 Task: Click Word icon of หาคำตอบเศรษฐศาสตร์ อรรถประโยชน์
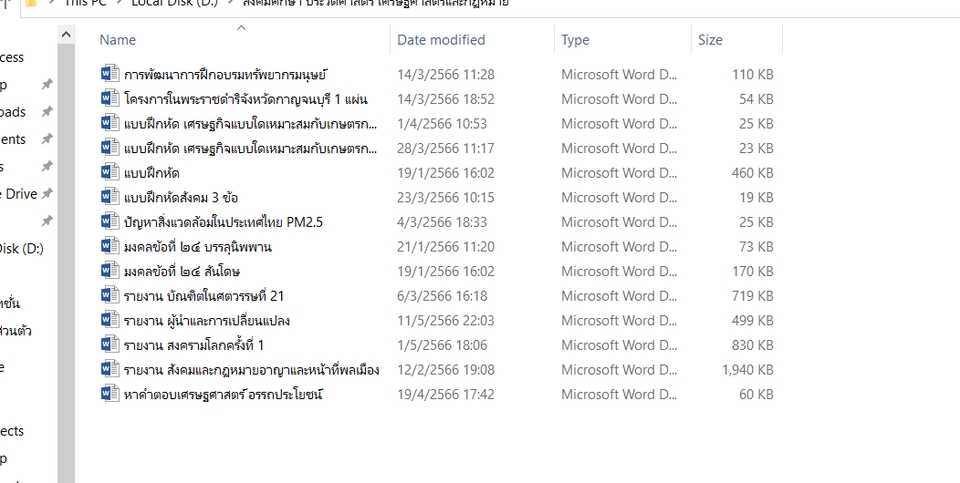tap(110, 394)
